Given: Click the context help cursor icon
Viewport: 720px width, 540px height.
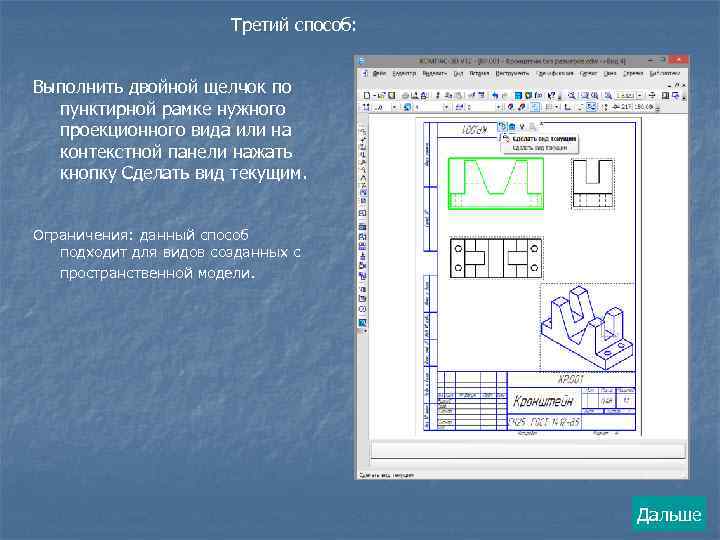Looking at the screenshot, I should pos(552,96).
